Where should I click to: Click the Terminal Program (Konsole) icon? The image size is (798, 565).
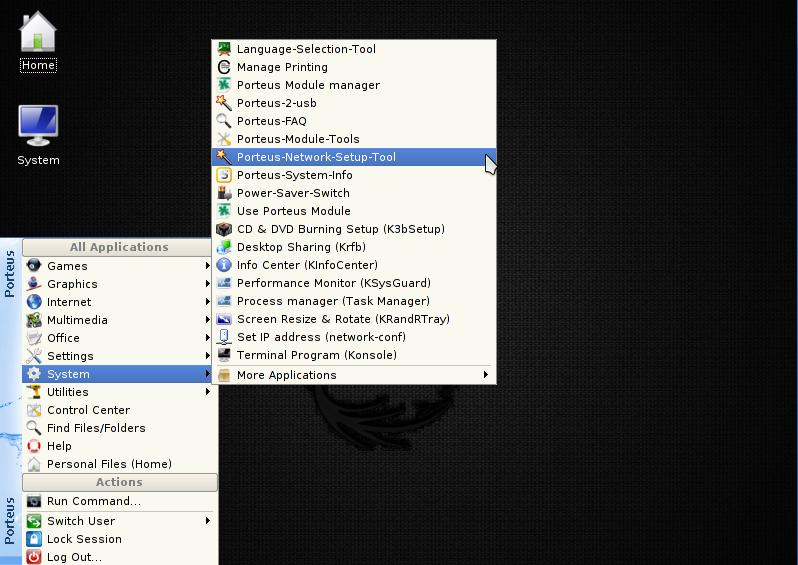(225, 355)
